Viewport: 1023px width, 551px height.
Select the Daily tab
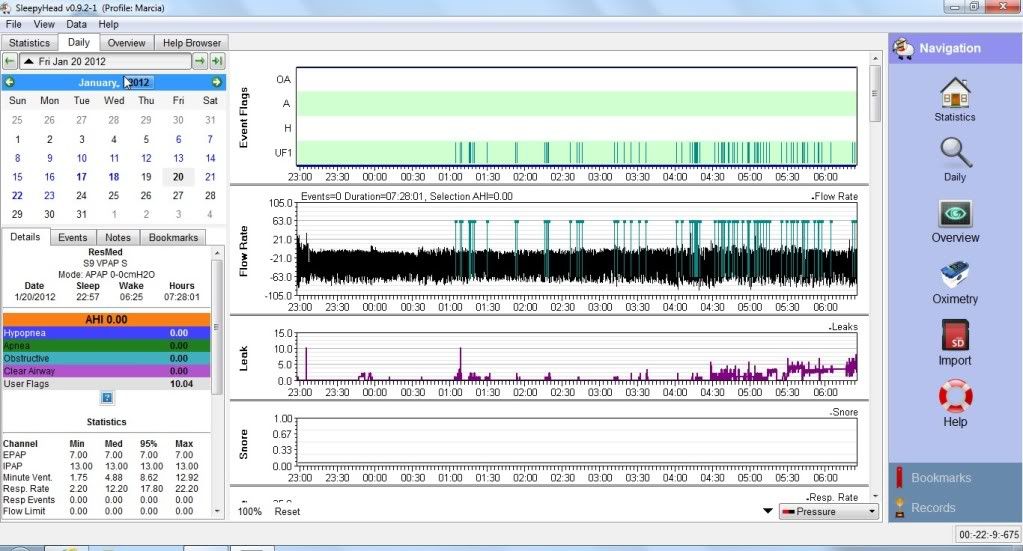click(x=78, y=42)
